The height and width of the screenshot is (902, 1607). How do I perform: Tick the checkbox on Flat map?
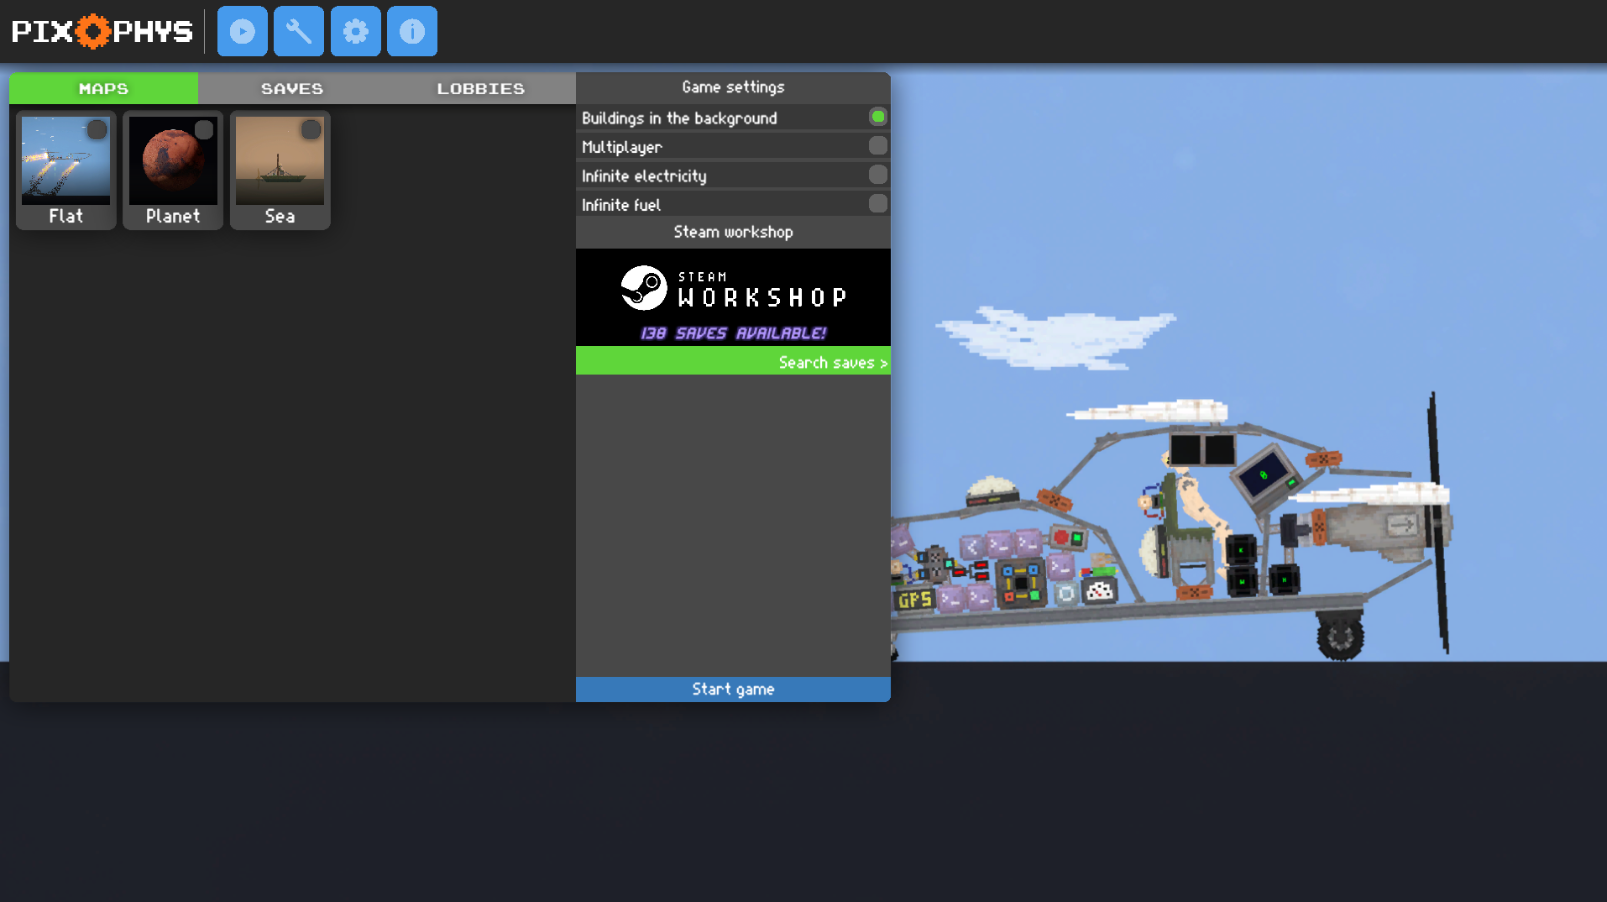coord(96,129)
